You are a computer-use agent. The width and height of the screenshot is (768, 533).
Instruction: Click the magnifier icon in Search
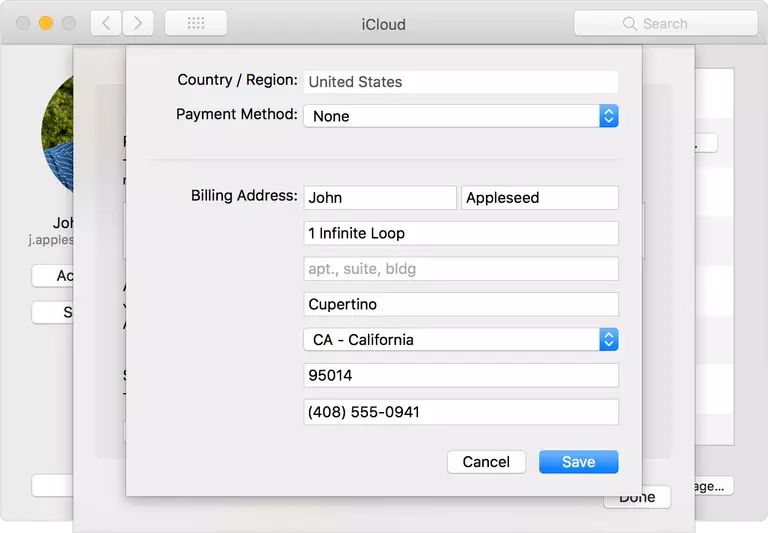pyautogui.click(x=629, y=23)
